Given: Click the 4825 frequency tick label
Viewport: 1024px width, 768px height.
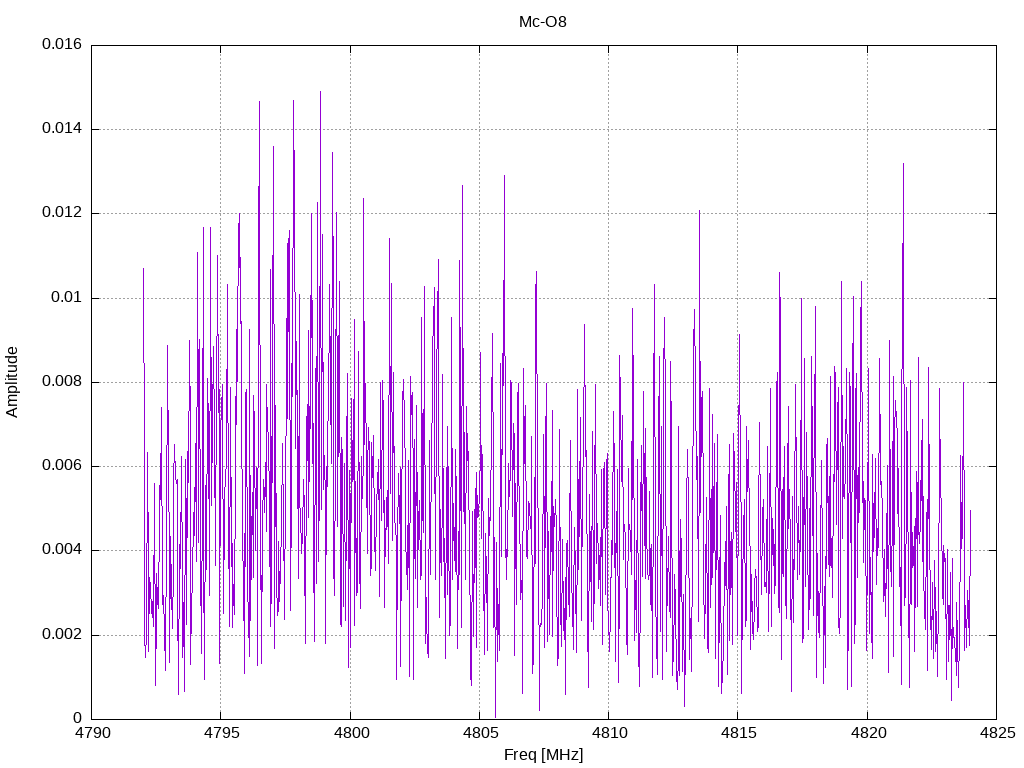Looking at the screenshot, I should tap(997, 733).
